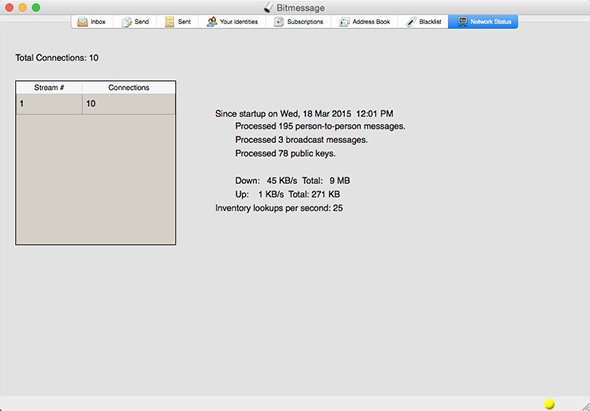Select connections cell showing 10

click(x=129, y=104)
